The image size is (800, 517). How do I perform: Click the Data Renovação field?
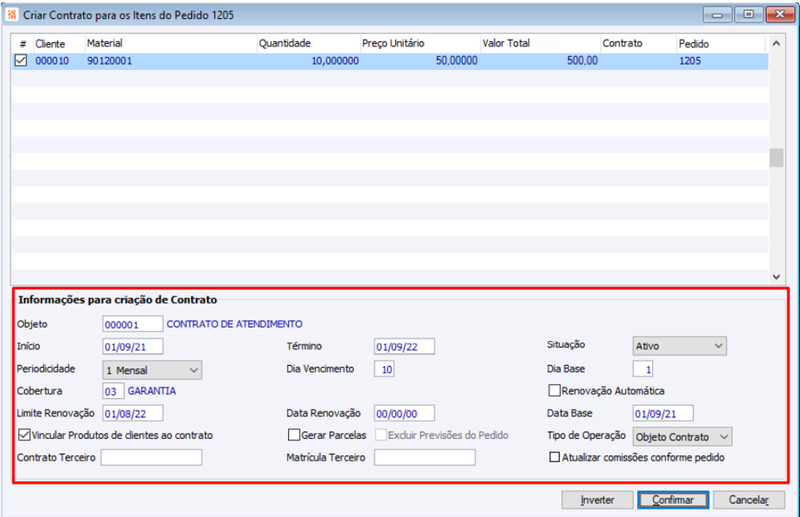click(x=404, y=413)
